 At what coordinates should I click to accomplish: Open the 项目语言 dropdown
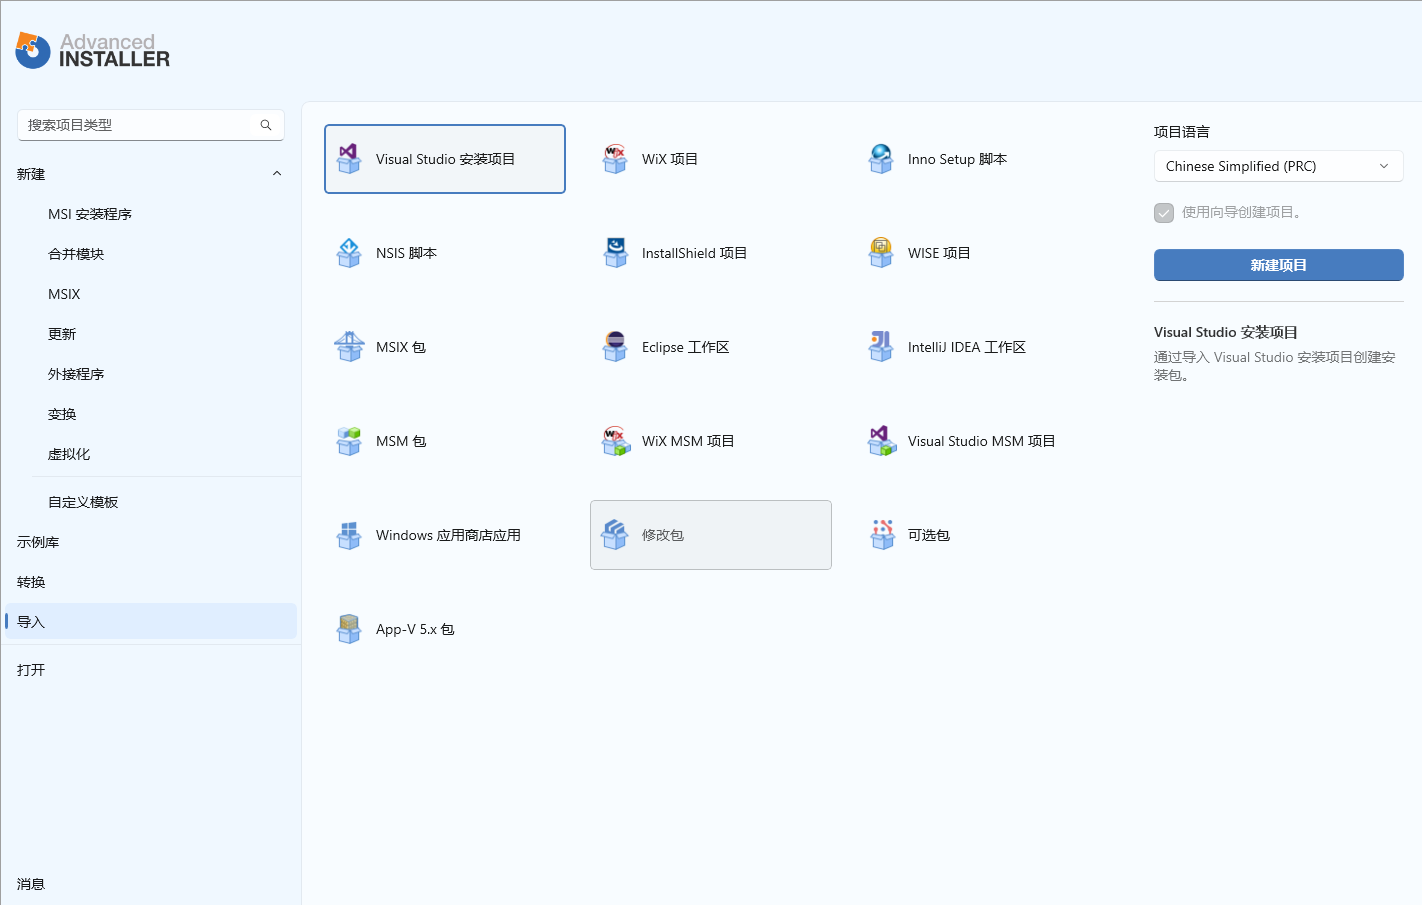click(x=1279, y=166)
